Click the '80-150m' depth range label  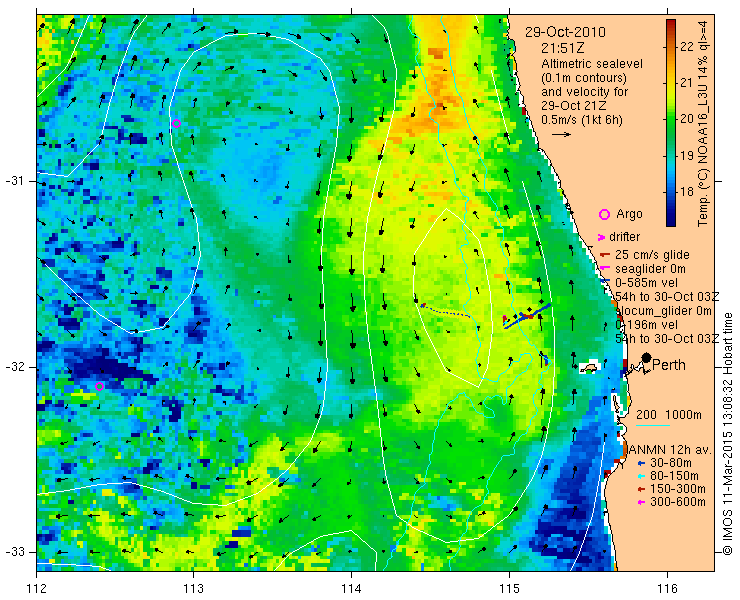tap(674, 476)
